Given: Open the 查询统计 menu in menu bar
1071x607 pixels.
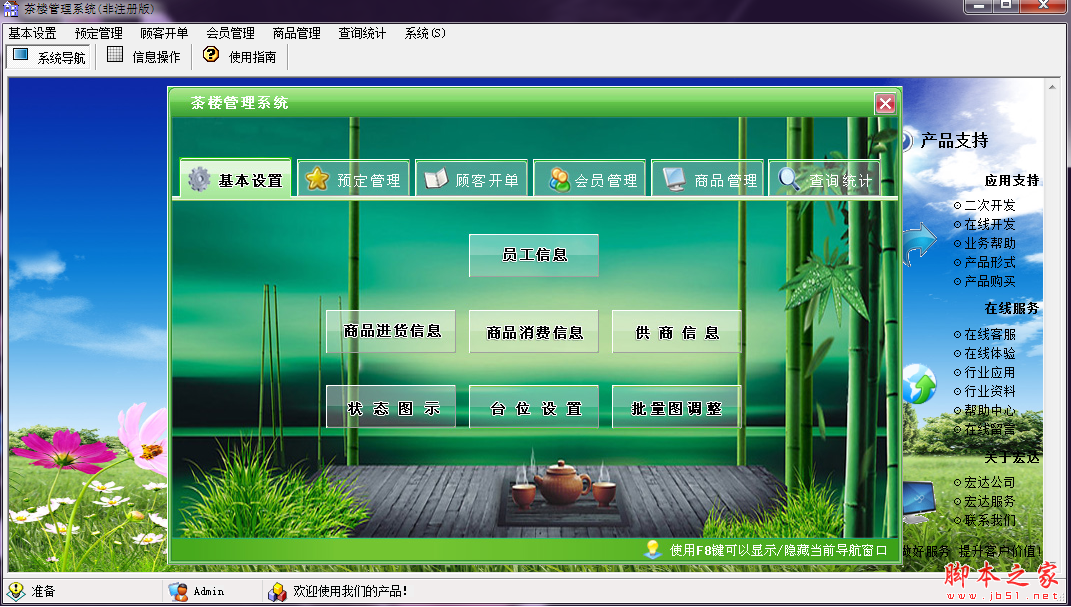Looking at the screenshot, I should 363,33.
